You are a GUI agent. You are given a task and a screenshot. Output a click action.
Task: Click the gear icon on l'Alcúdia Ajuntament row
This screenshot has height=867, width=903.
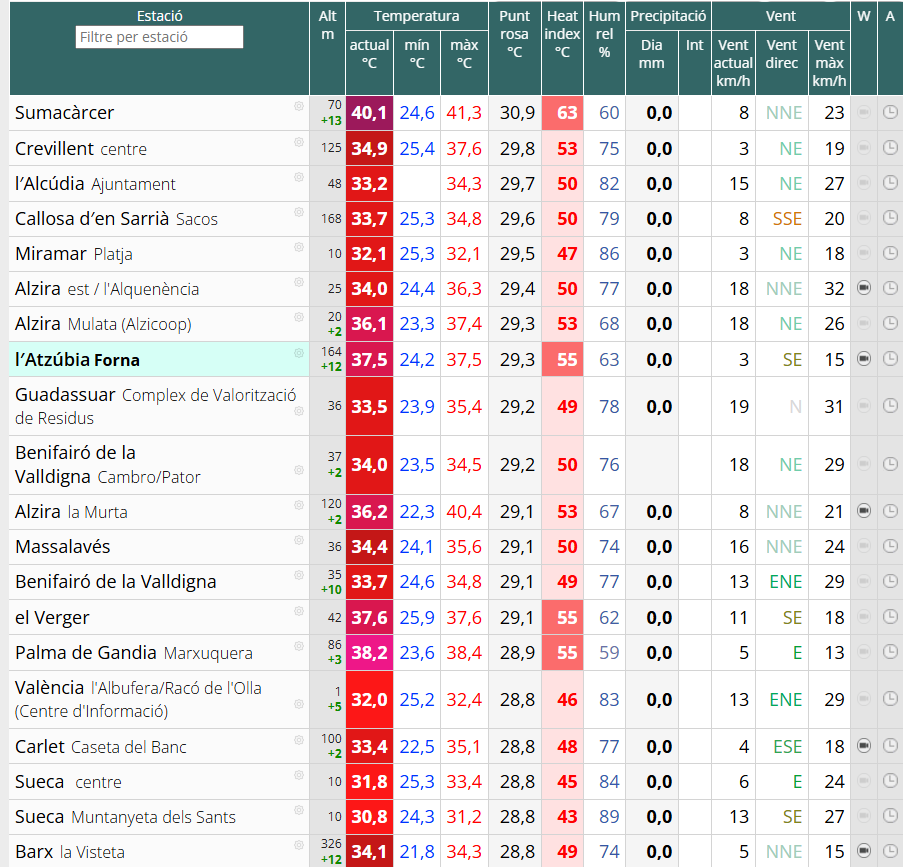click(x=299, y=177)
